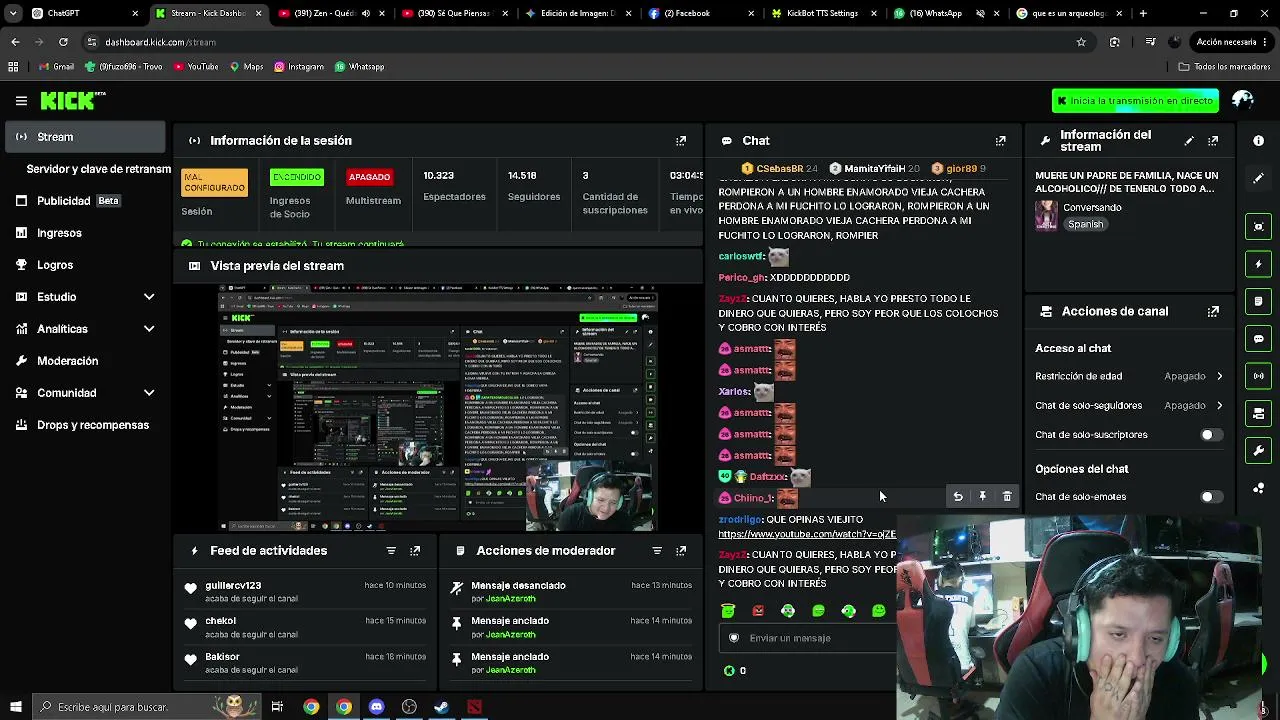The height and width of the screenshot is (720, 1280).
Task: Toggle Chat de solo-suscriptores switch
Action: (1212, 435)
